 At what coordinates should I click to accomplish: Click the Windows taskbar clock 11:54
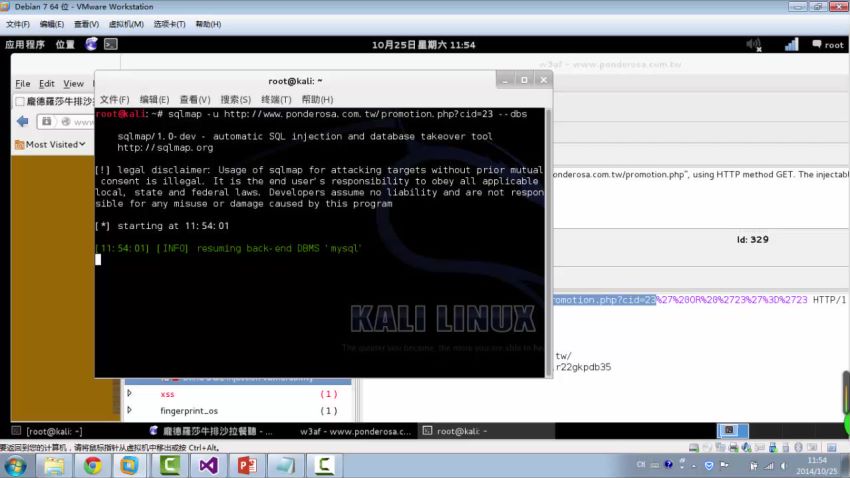[x=816, y=466]
